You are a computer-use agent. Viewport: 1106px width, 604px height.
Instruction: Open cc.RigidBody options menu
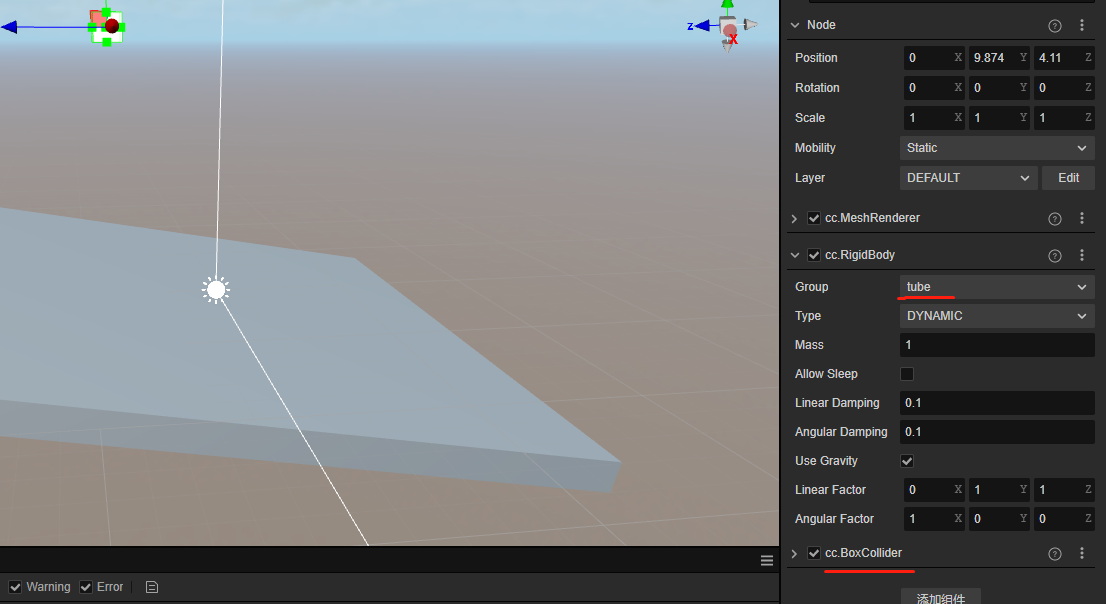(x=1082, y=255)
